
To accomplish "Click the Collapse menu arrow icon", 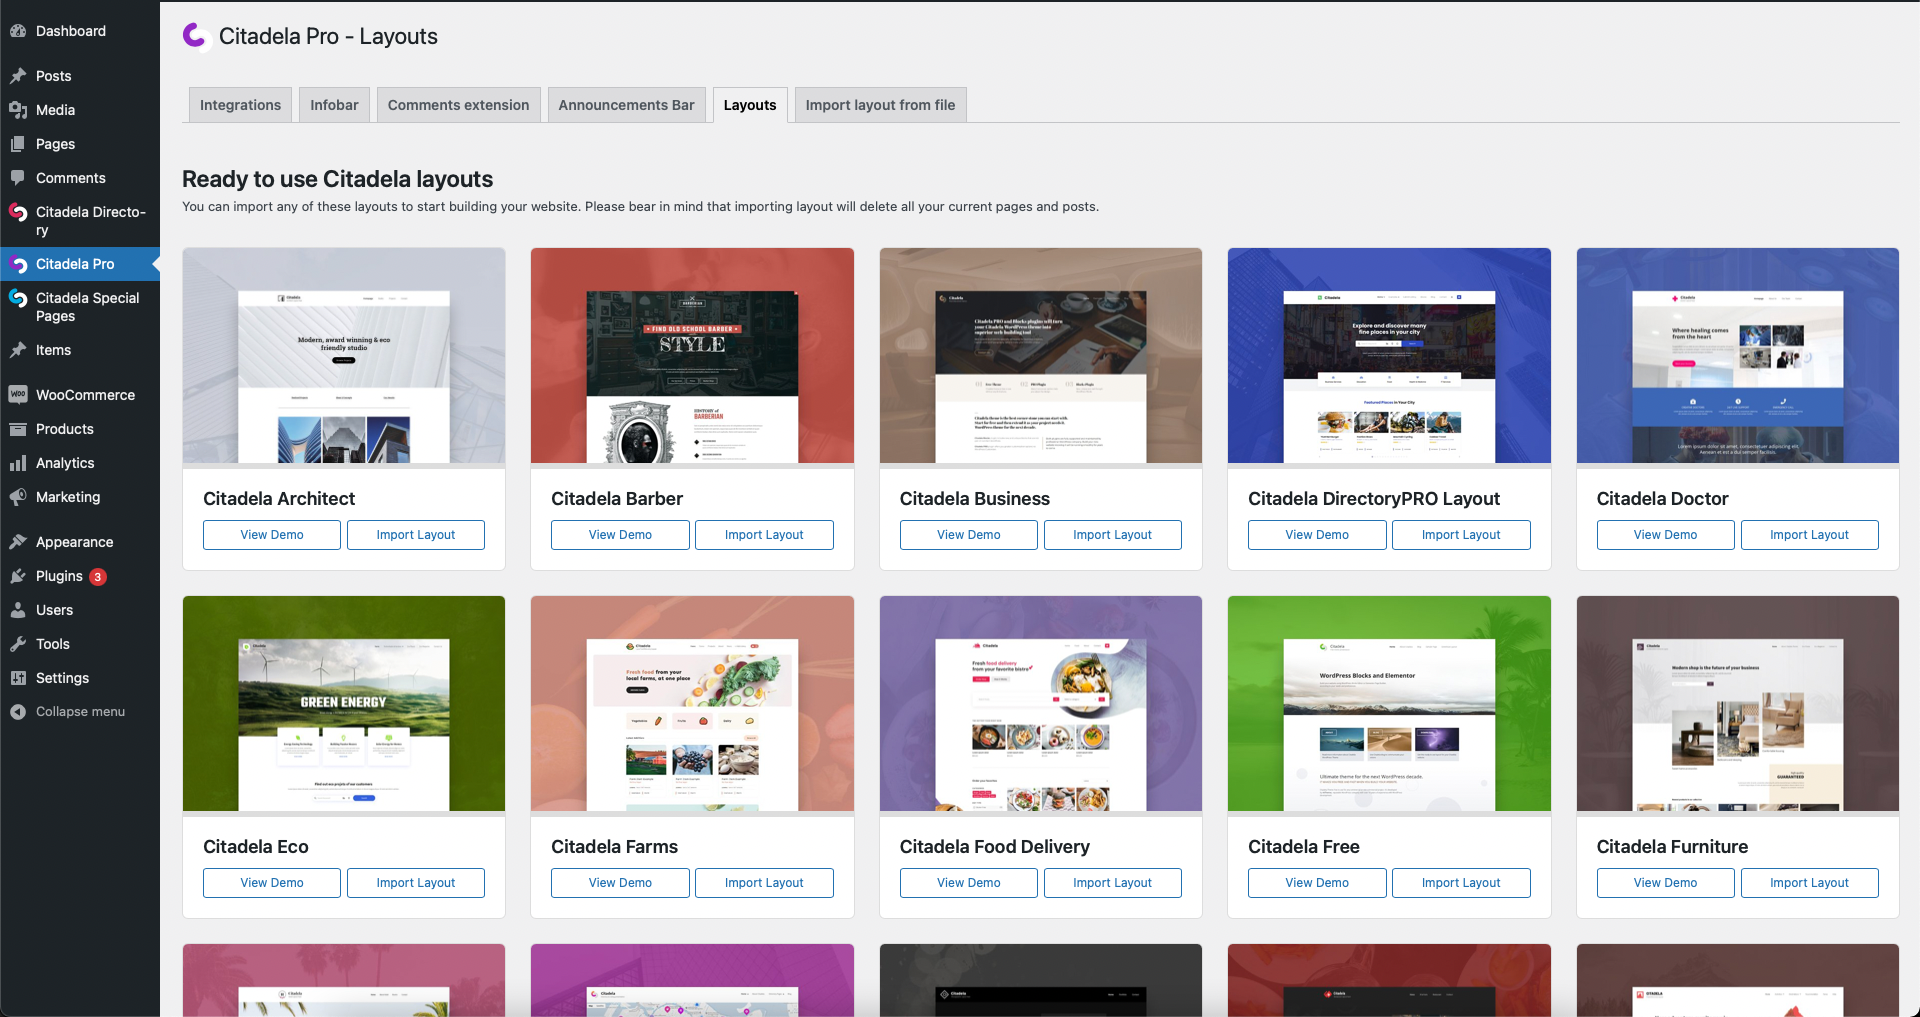I will [x=18, y=712].
